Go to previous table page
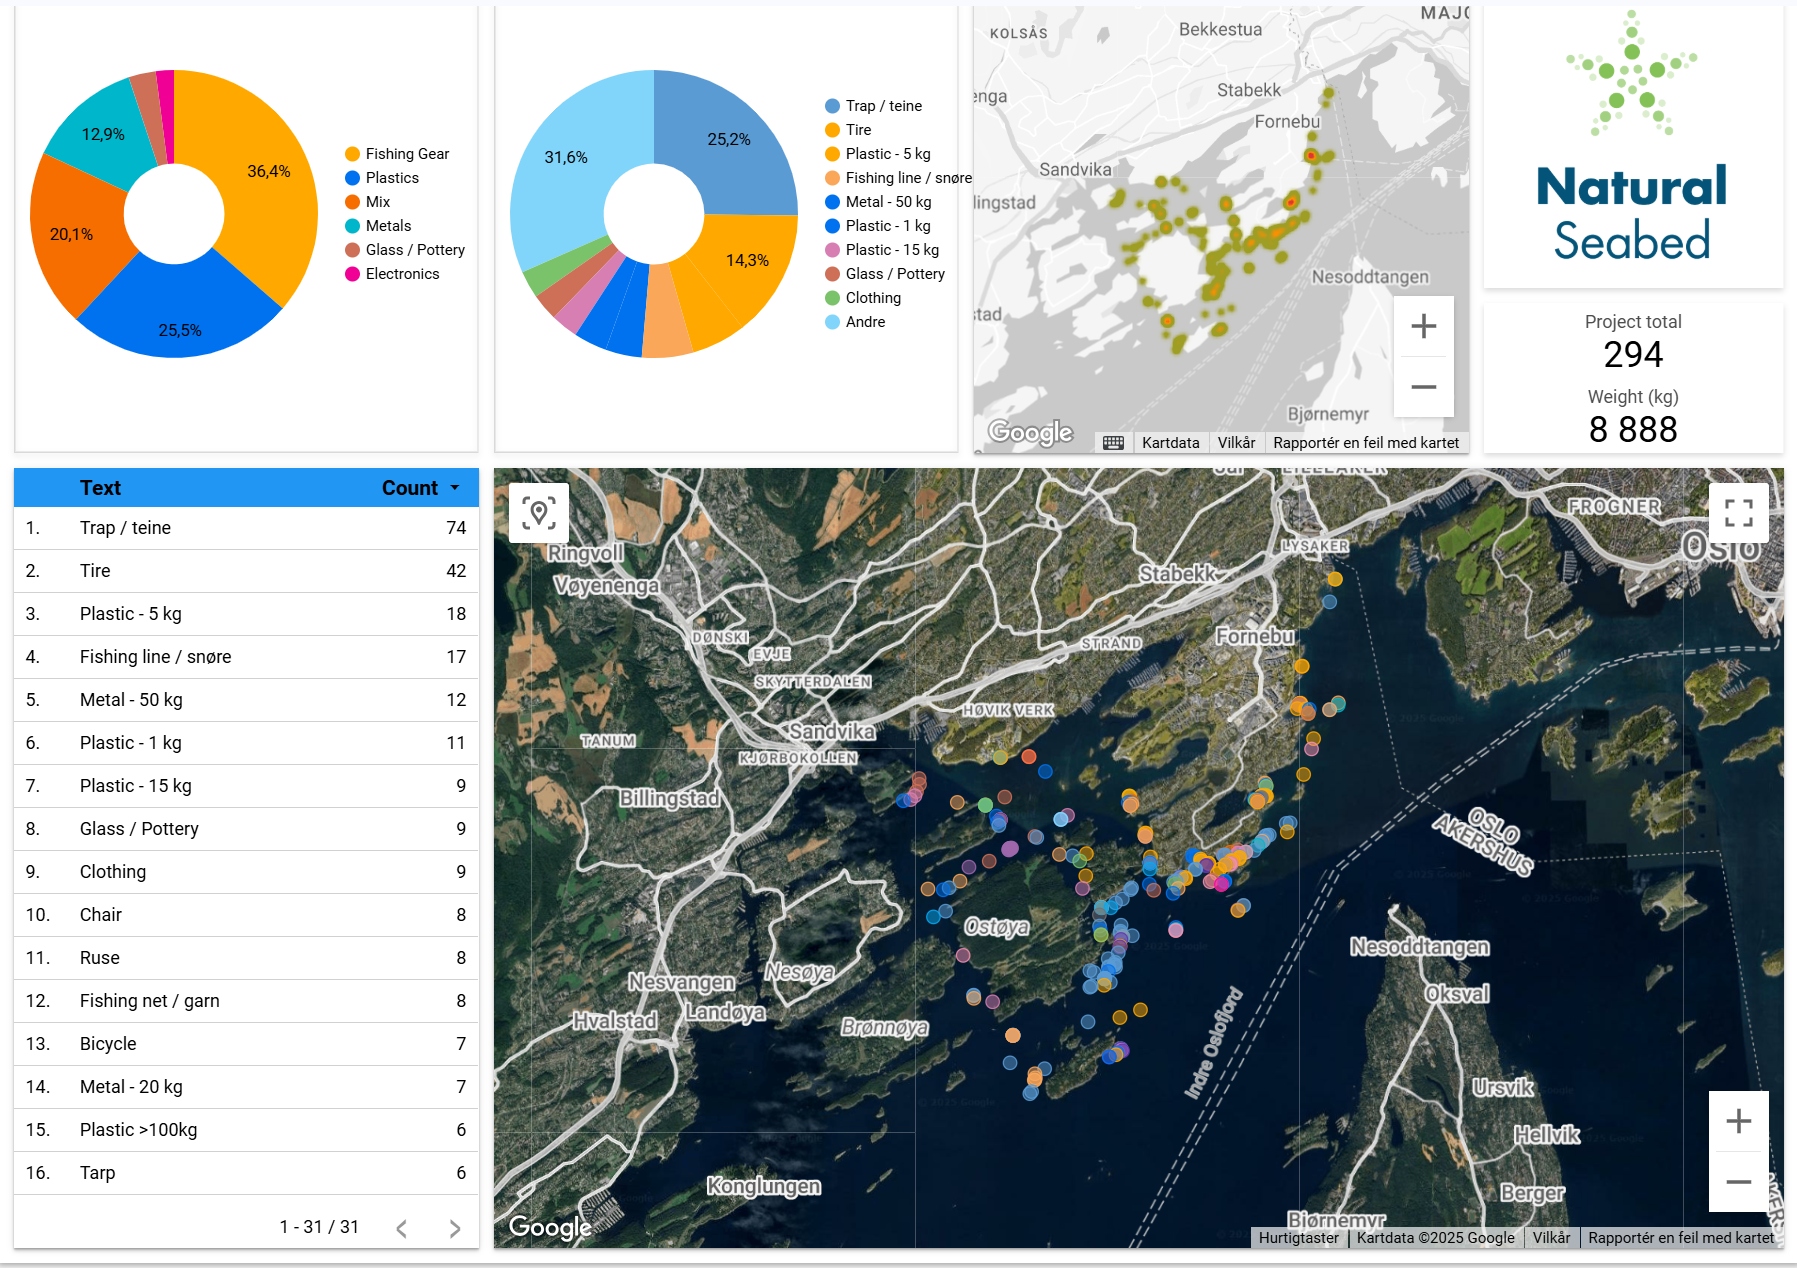The height and width of the screenshot is (1268, 1797). point(402,1228)
